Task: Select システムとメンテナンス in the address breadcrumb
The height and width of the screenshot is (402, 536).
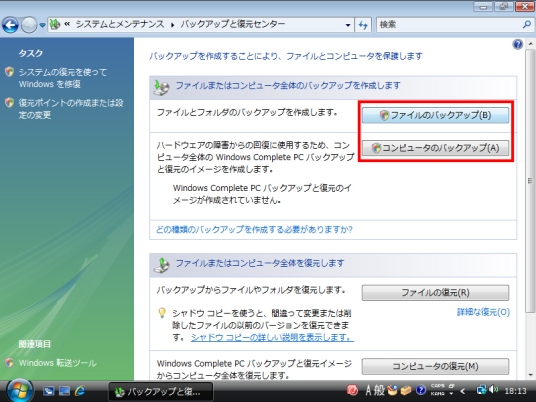Action: pyautogui.click(x=120, y=24)
